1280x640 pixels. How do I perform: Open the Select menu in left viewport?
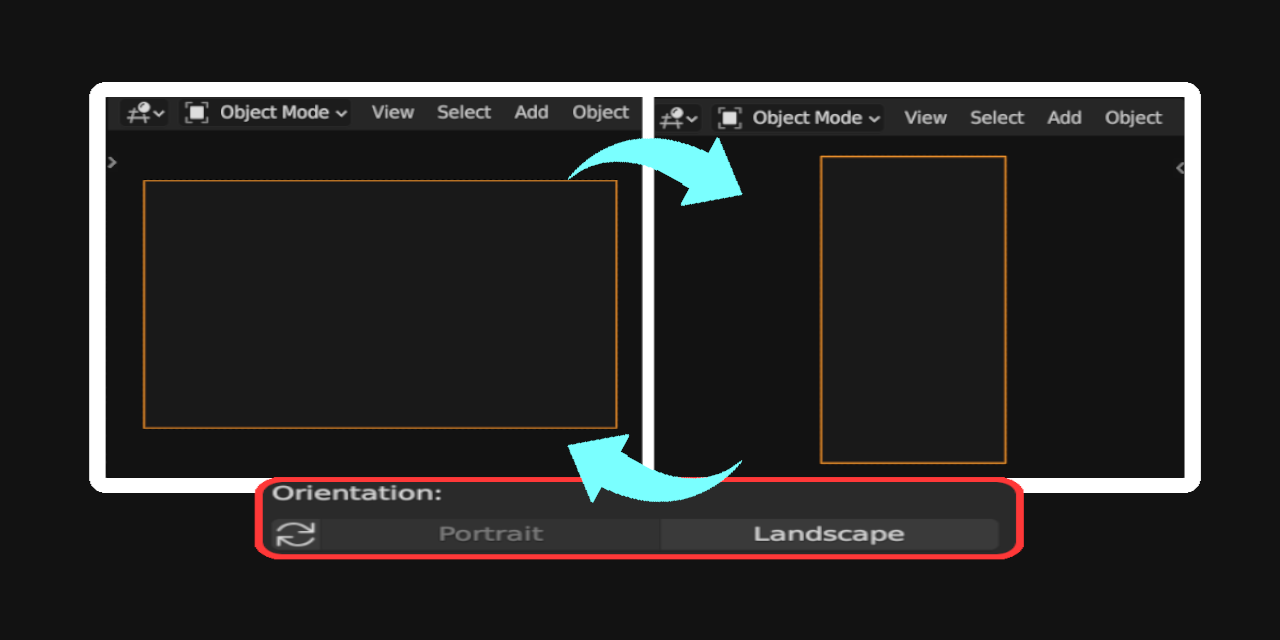(x=464, y=112)
